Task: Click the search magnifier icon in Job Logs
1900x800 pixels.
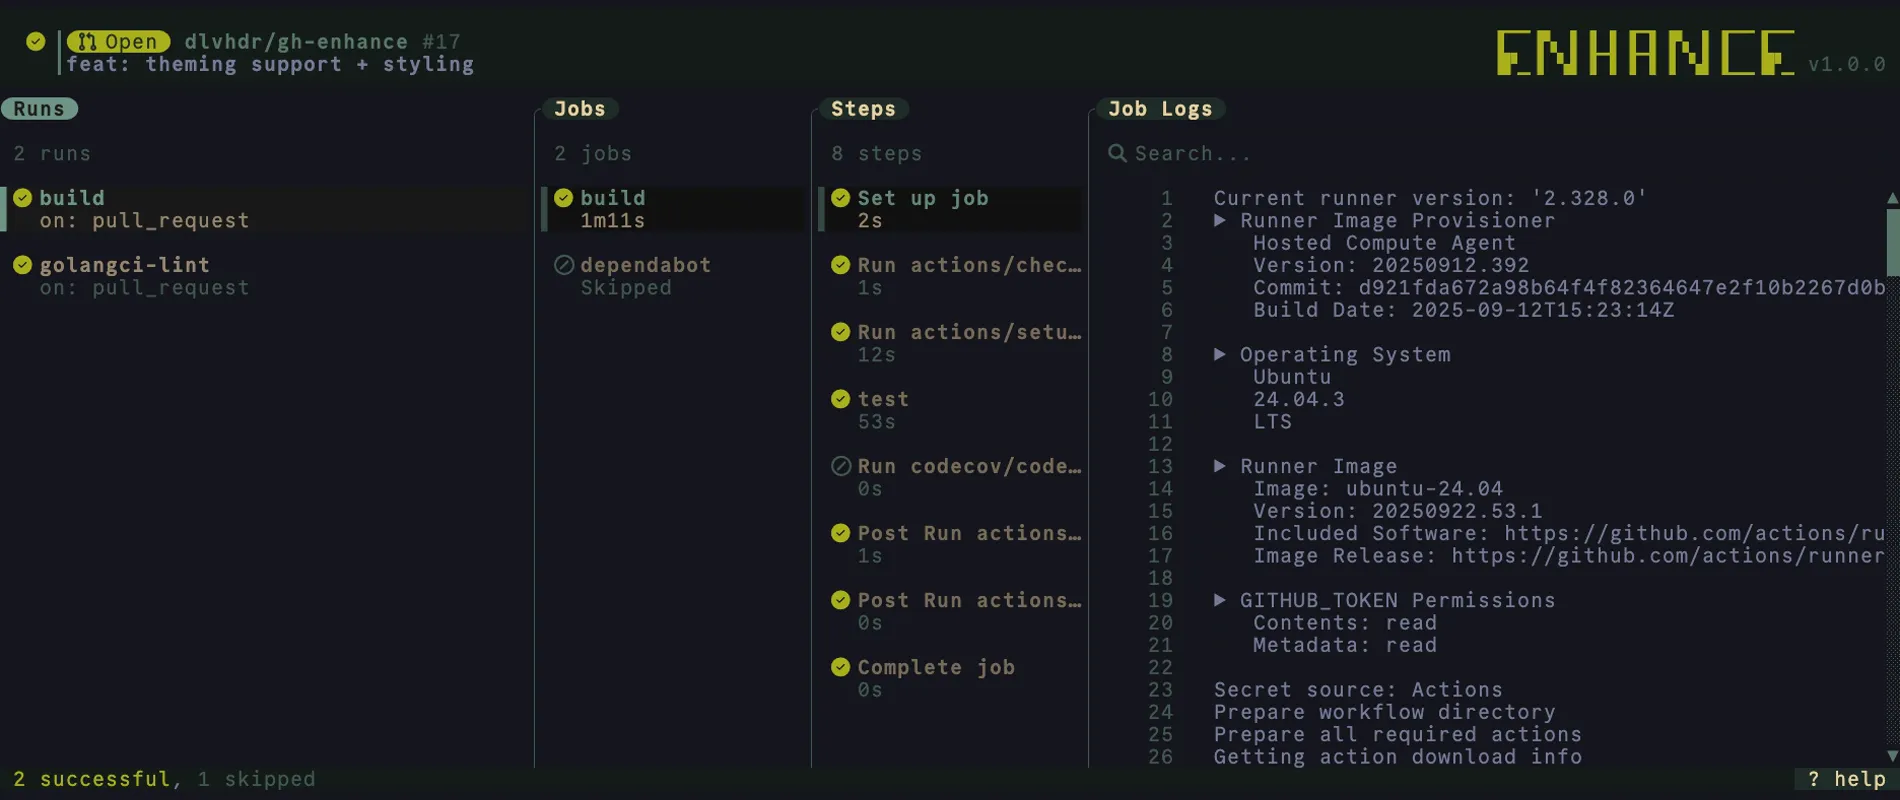Action: 1117,153
